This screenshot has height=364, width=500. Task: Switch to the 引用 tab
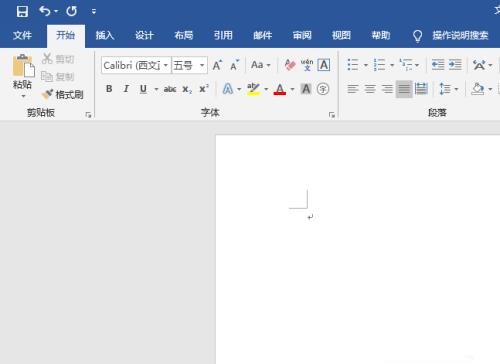coord(223,35)
